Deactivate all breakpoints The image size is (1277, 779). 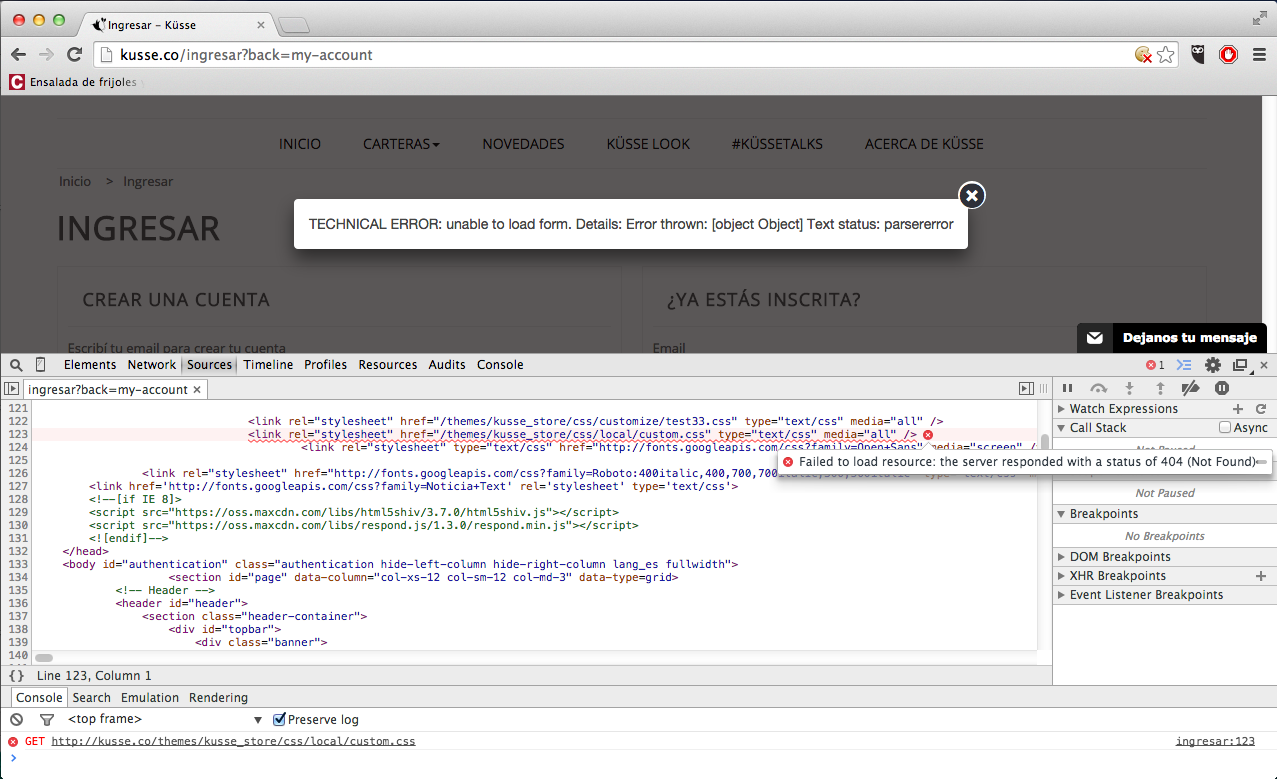pos(1190,388)
